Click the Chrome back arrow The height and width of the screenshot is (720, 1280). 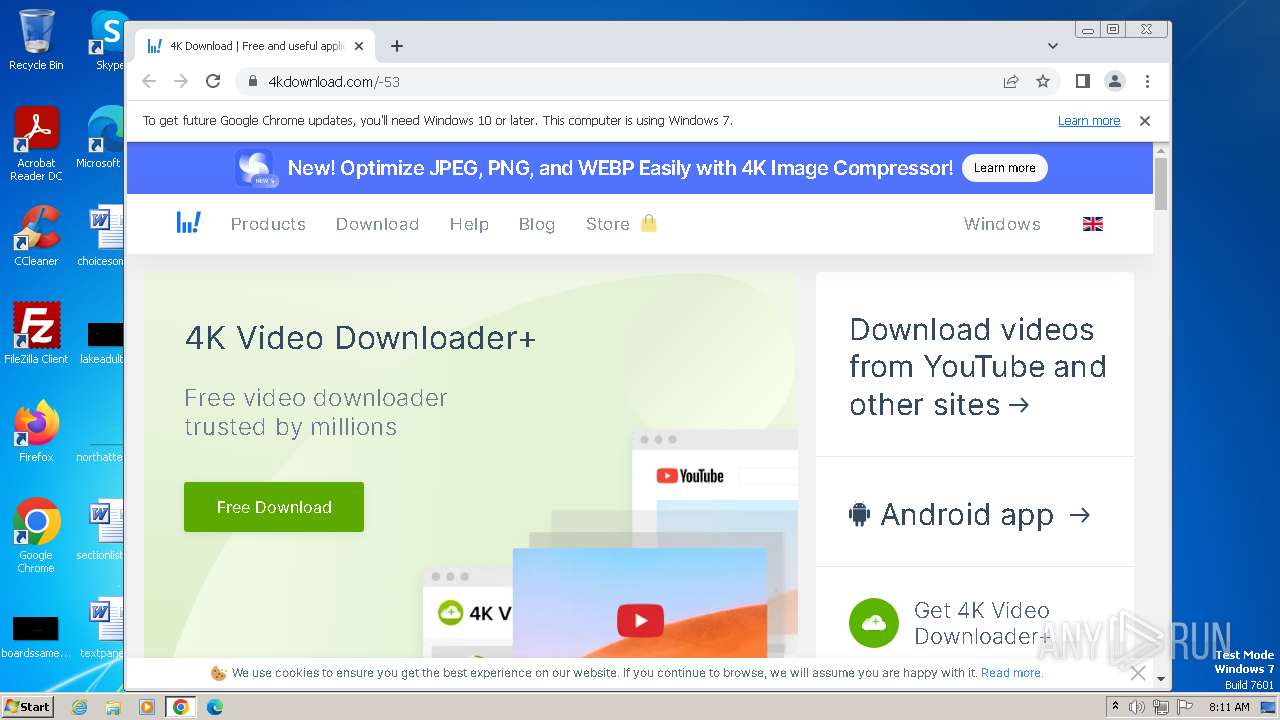coord(149,81)
